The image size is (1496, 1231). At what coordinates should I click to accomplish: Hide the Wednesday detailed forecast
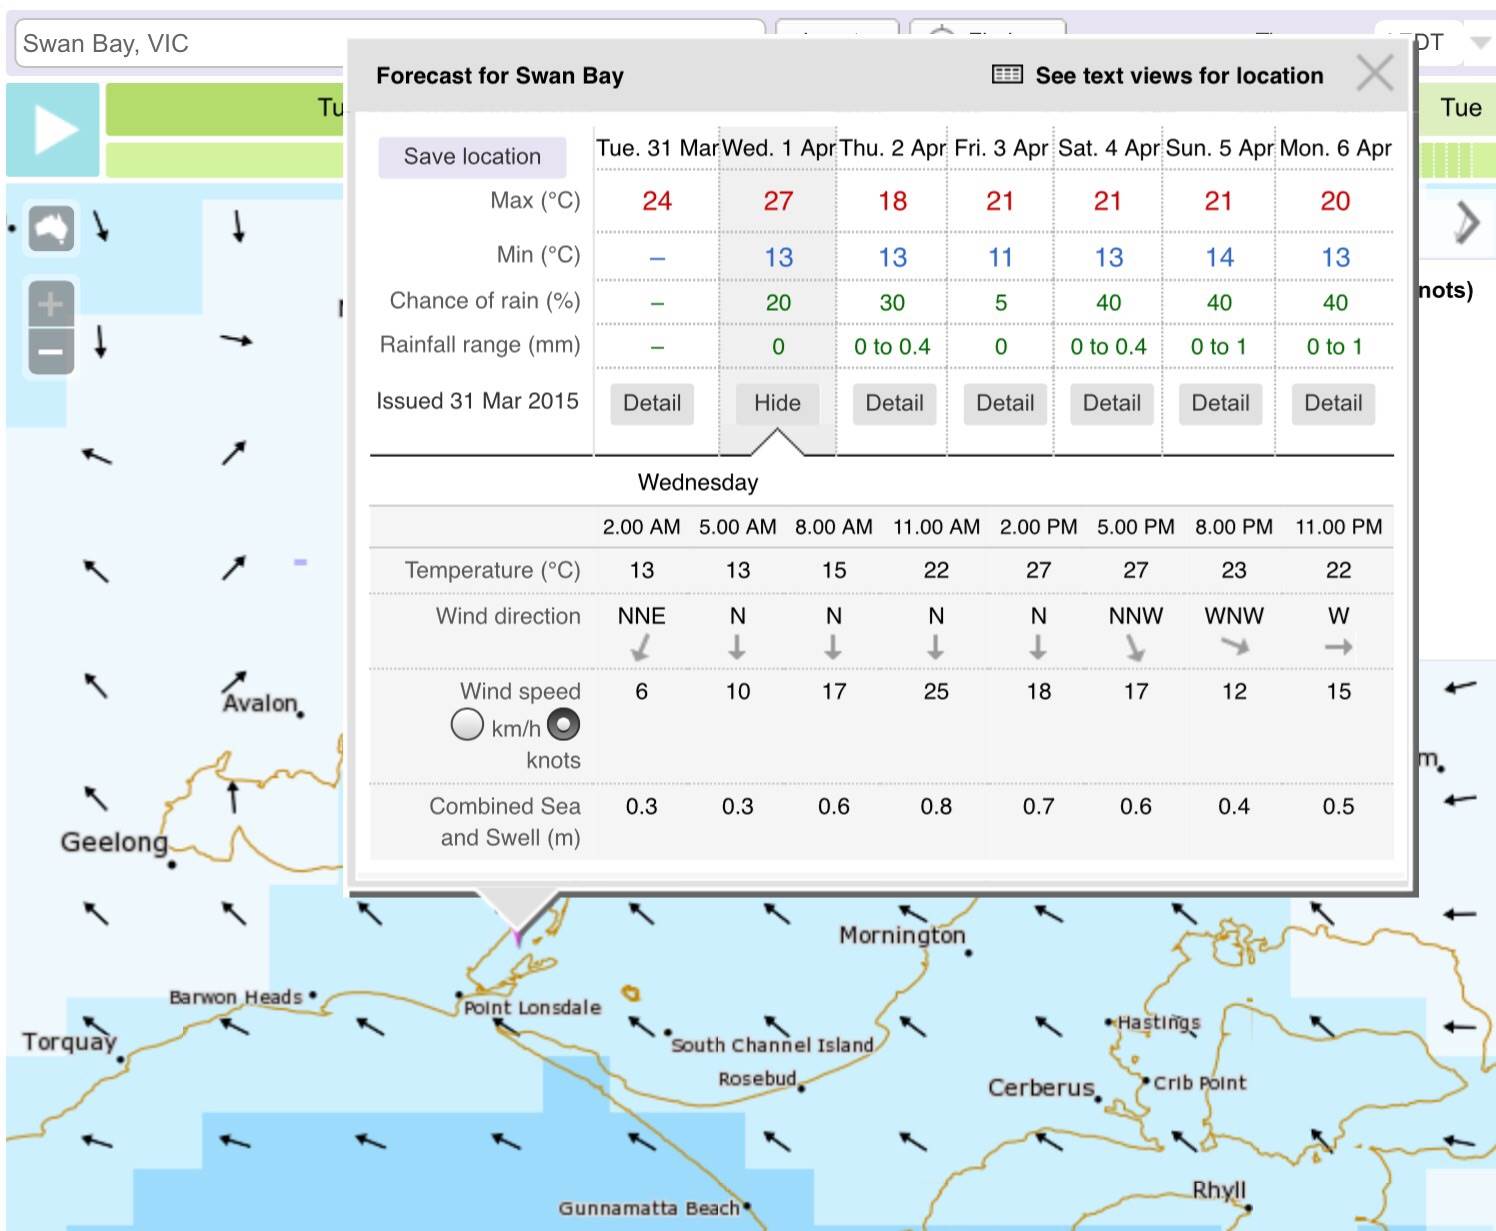pos(777,403)
